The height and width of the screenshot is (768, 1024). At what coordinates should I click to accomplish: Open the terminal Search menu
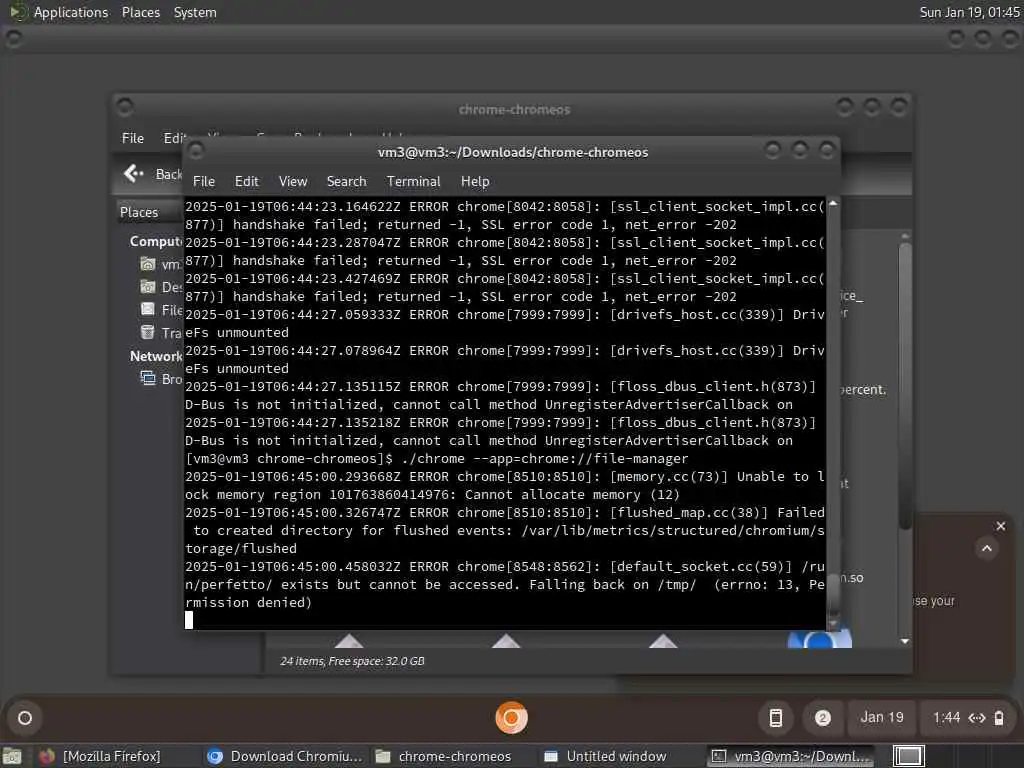pos(346,182)
